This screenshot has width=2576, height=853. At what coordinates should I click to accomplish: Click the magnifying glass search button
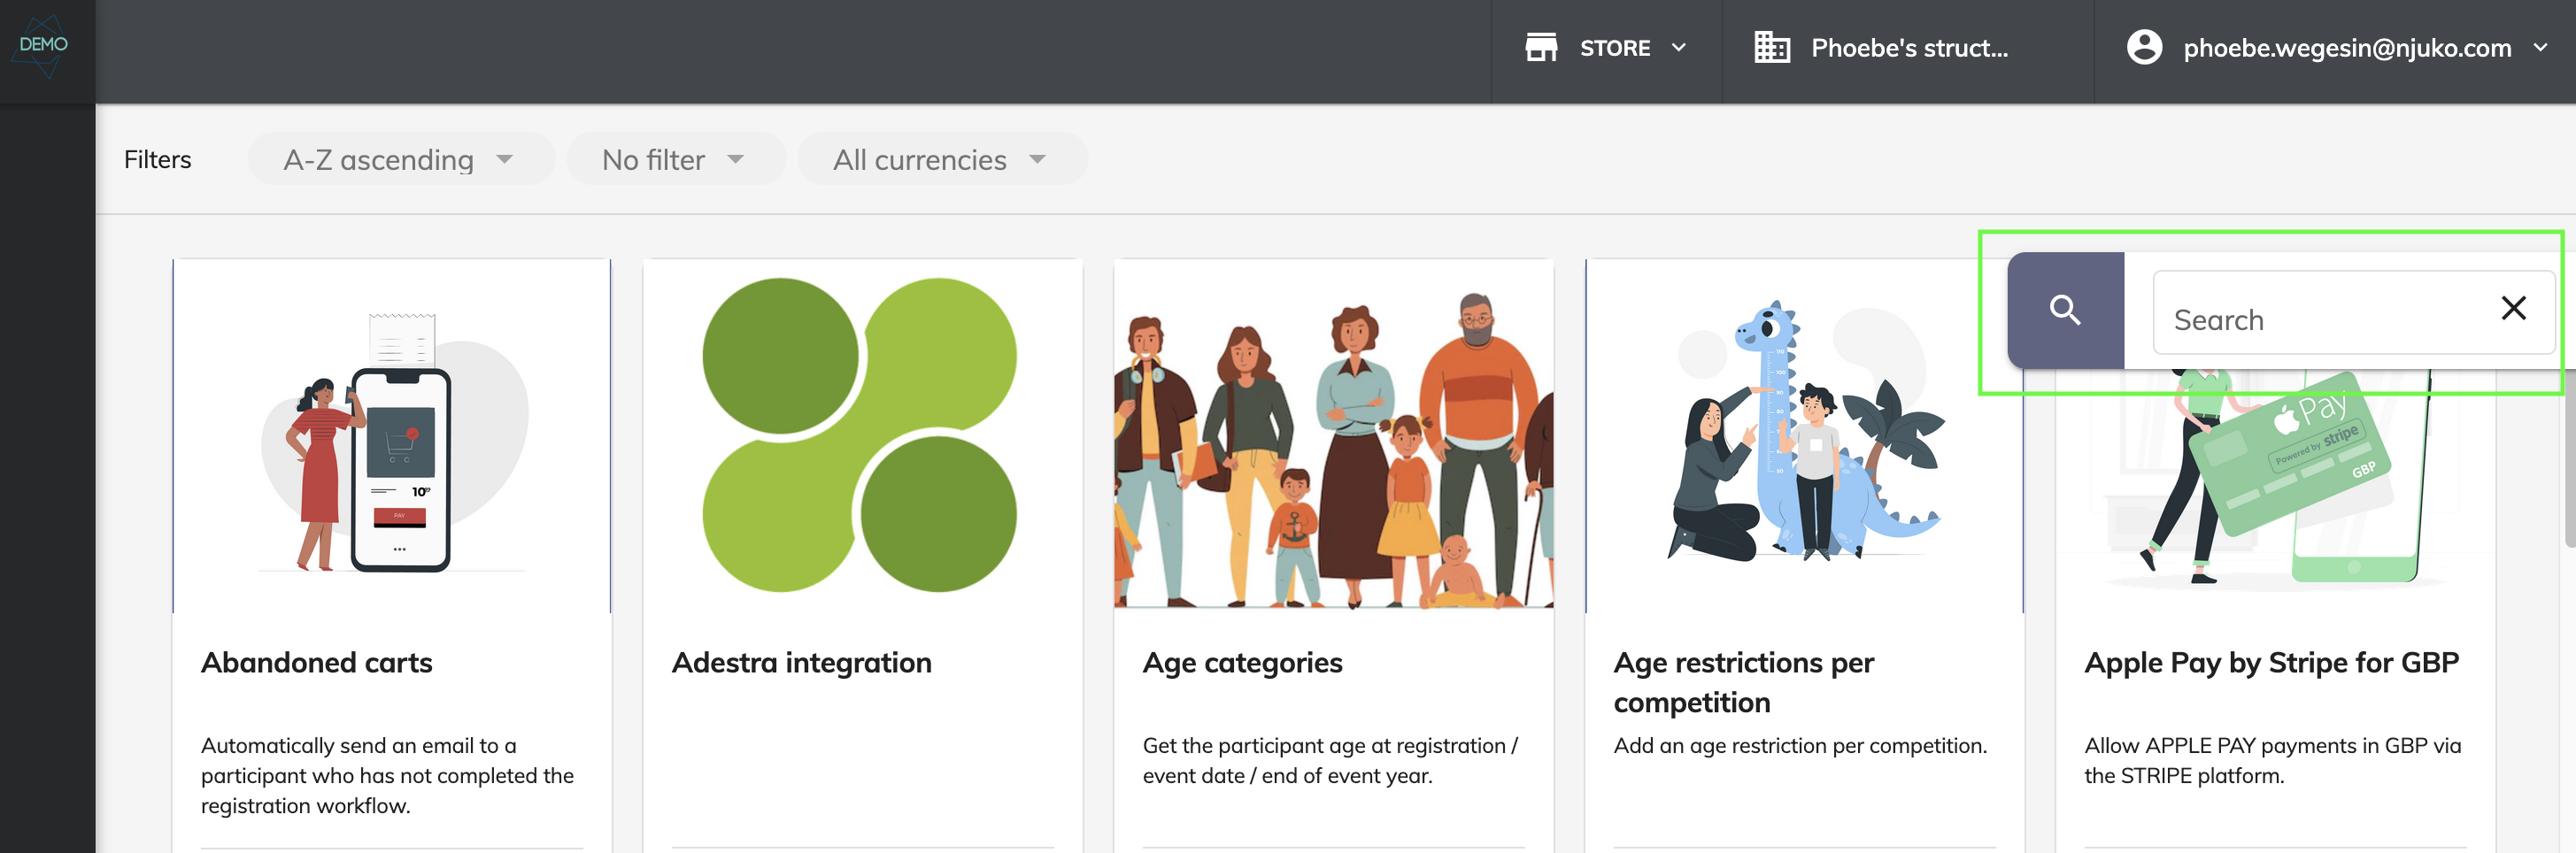pos(2065,310)
